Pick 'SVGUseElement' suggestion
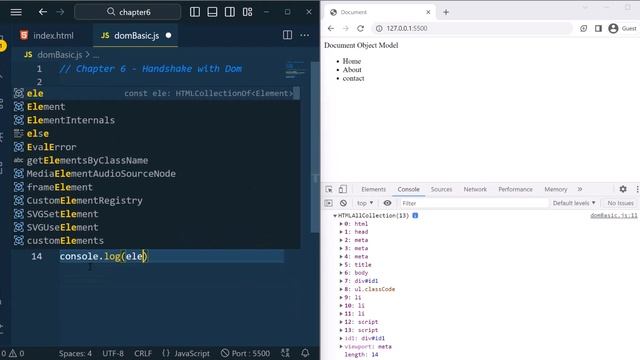Screen dimensions: 640x360 click(x=156, y=227)
